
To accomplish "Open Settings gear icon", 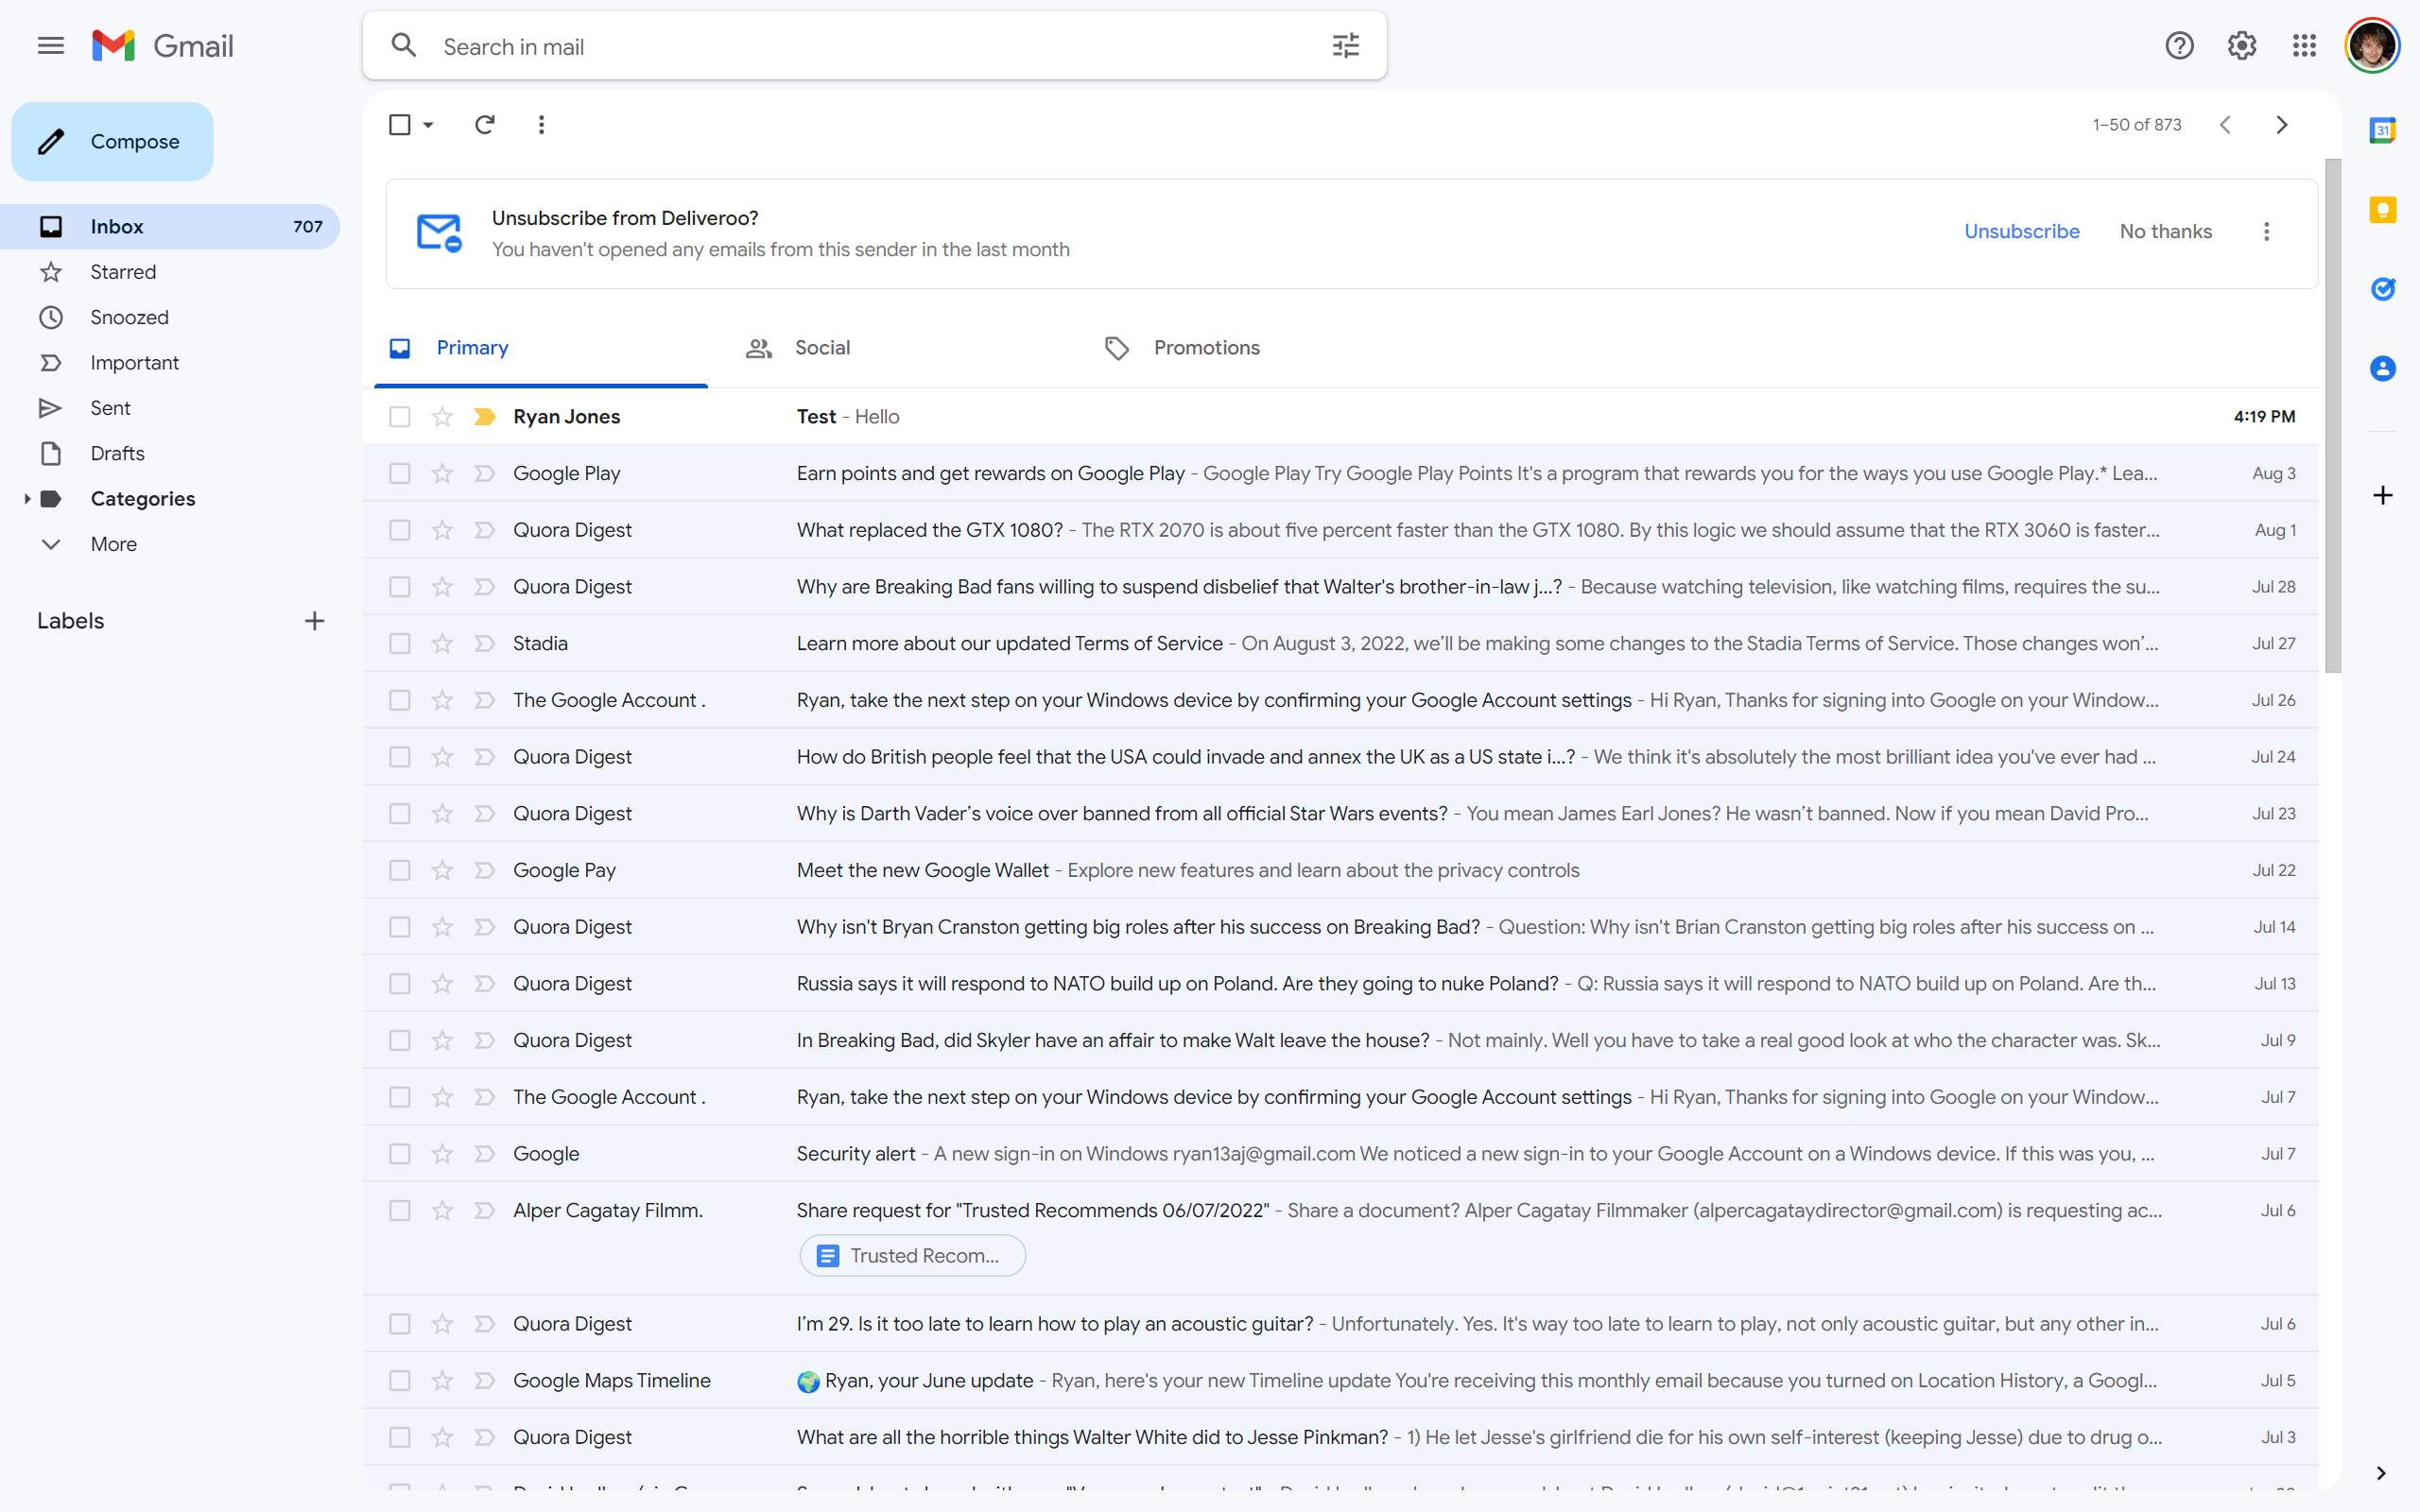I will click(2242, 46).
